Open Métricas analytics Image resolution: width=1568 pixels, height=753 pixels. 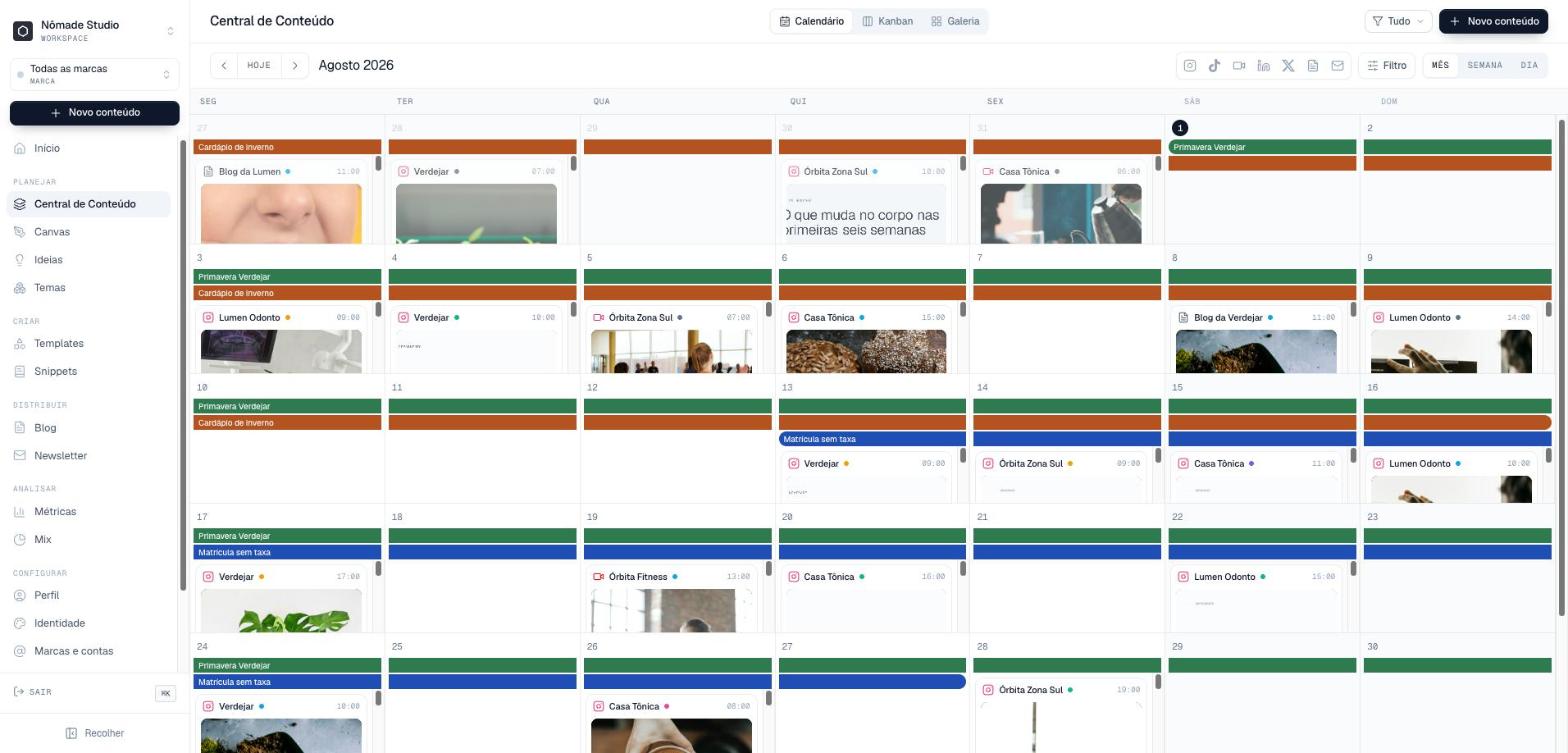pos(90,512)
